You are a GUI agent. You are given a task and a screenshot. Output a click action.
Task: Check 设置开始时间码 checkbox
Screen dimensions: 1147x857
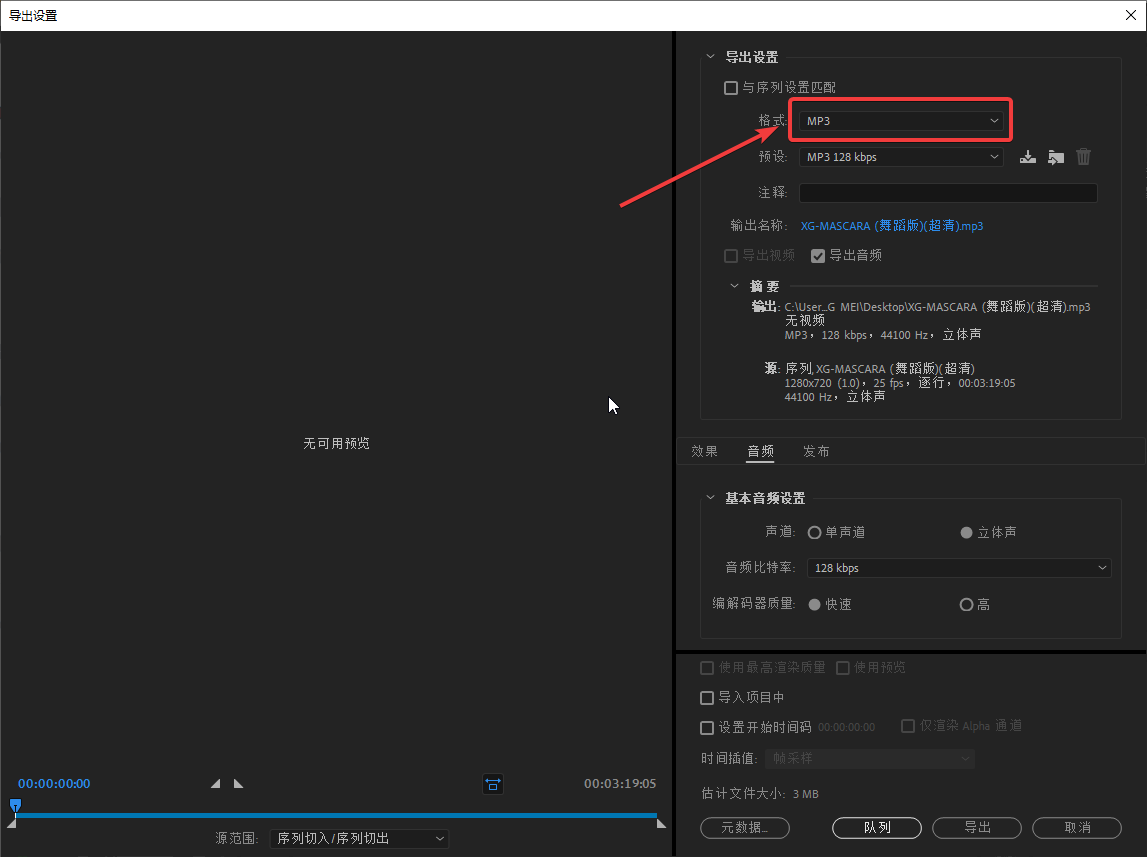pyautogui.click(x=707, y=728)
